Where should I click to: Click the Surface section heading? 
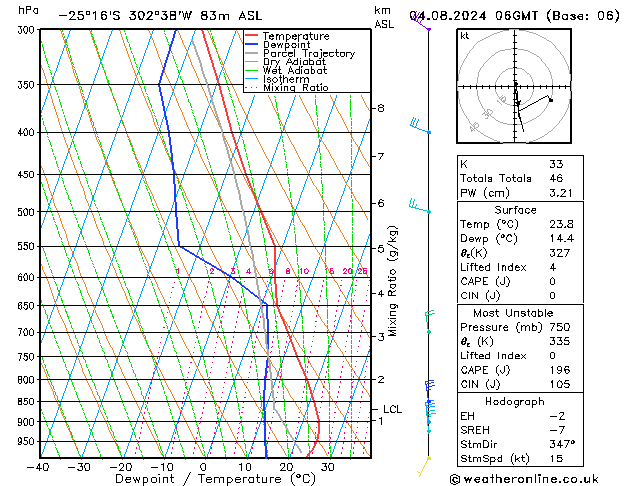515,210
